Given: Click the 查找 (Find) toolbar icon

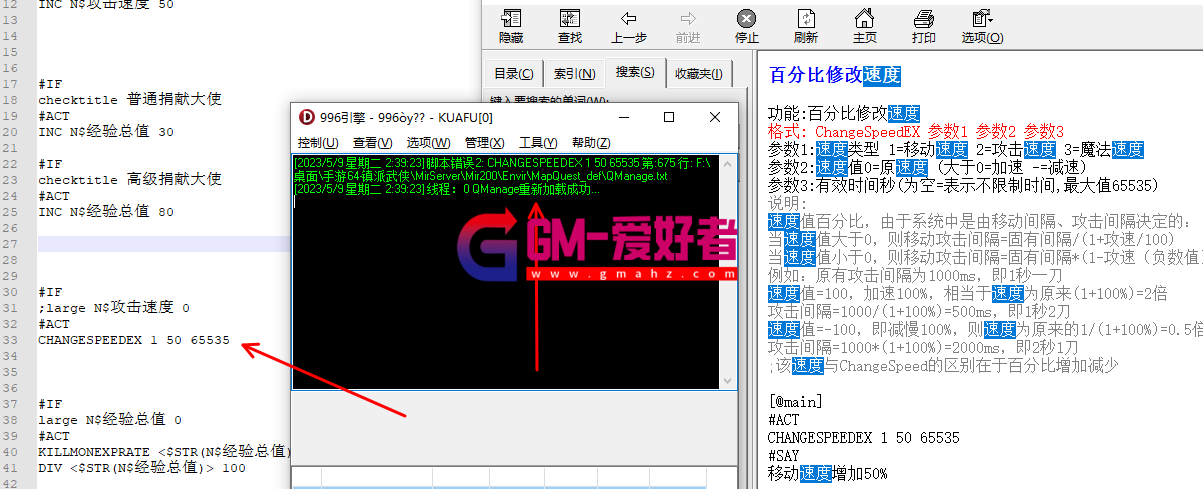Looking at the screenshot, I should click(x=569, y=26).
